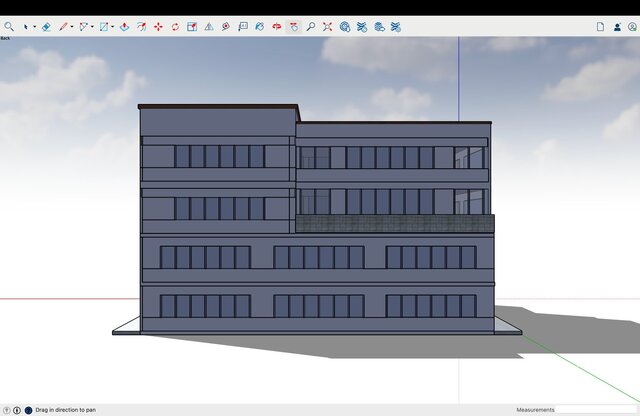This screenshot has height=416, width=640.
Task: Click the Measurements input box
Action: 596,410
